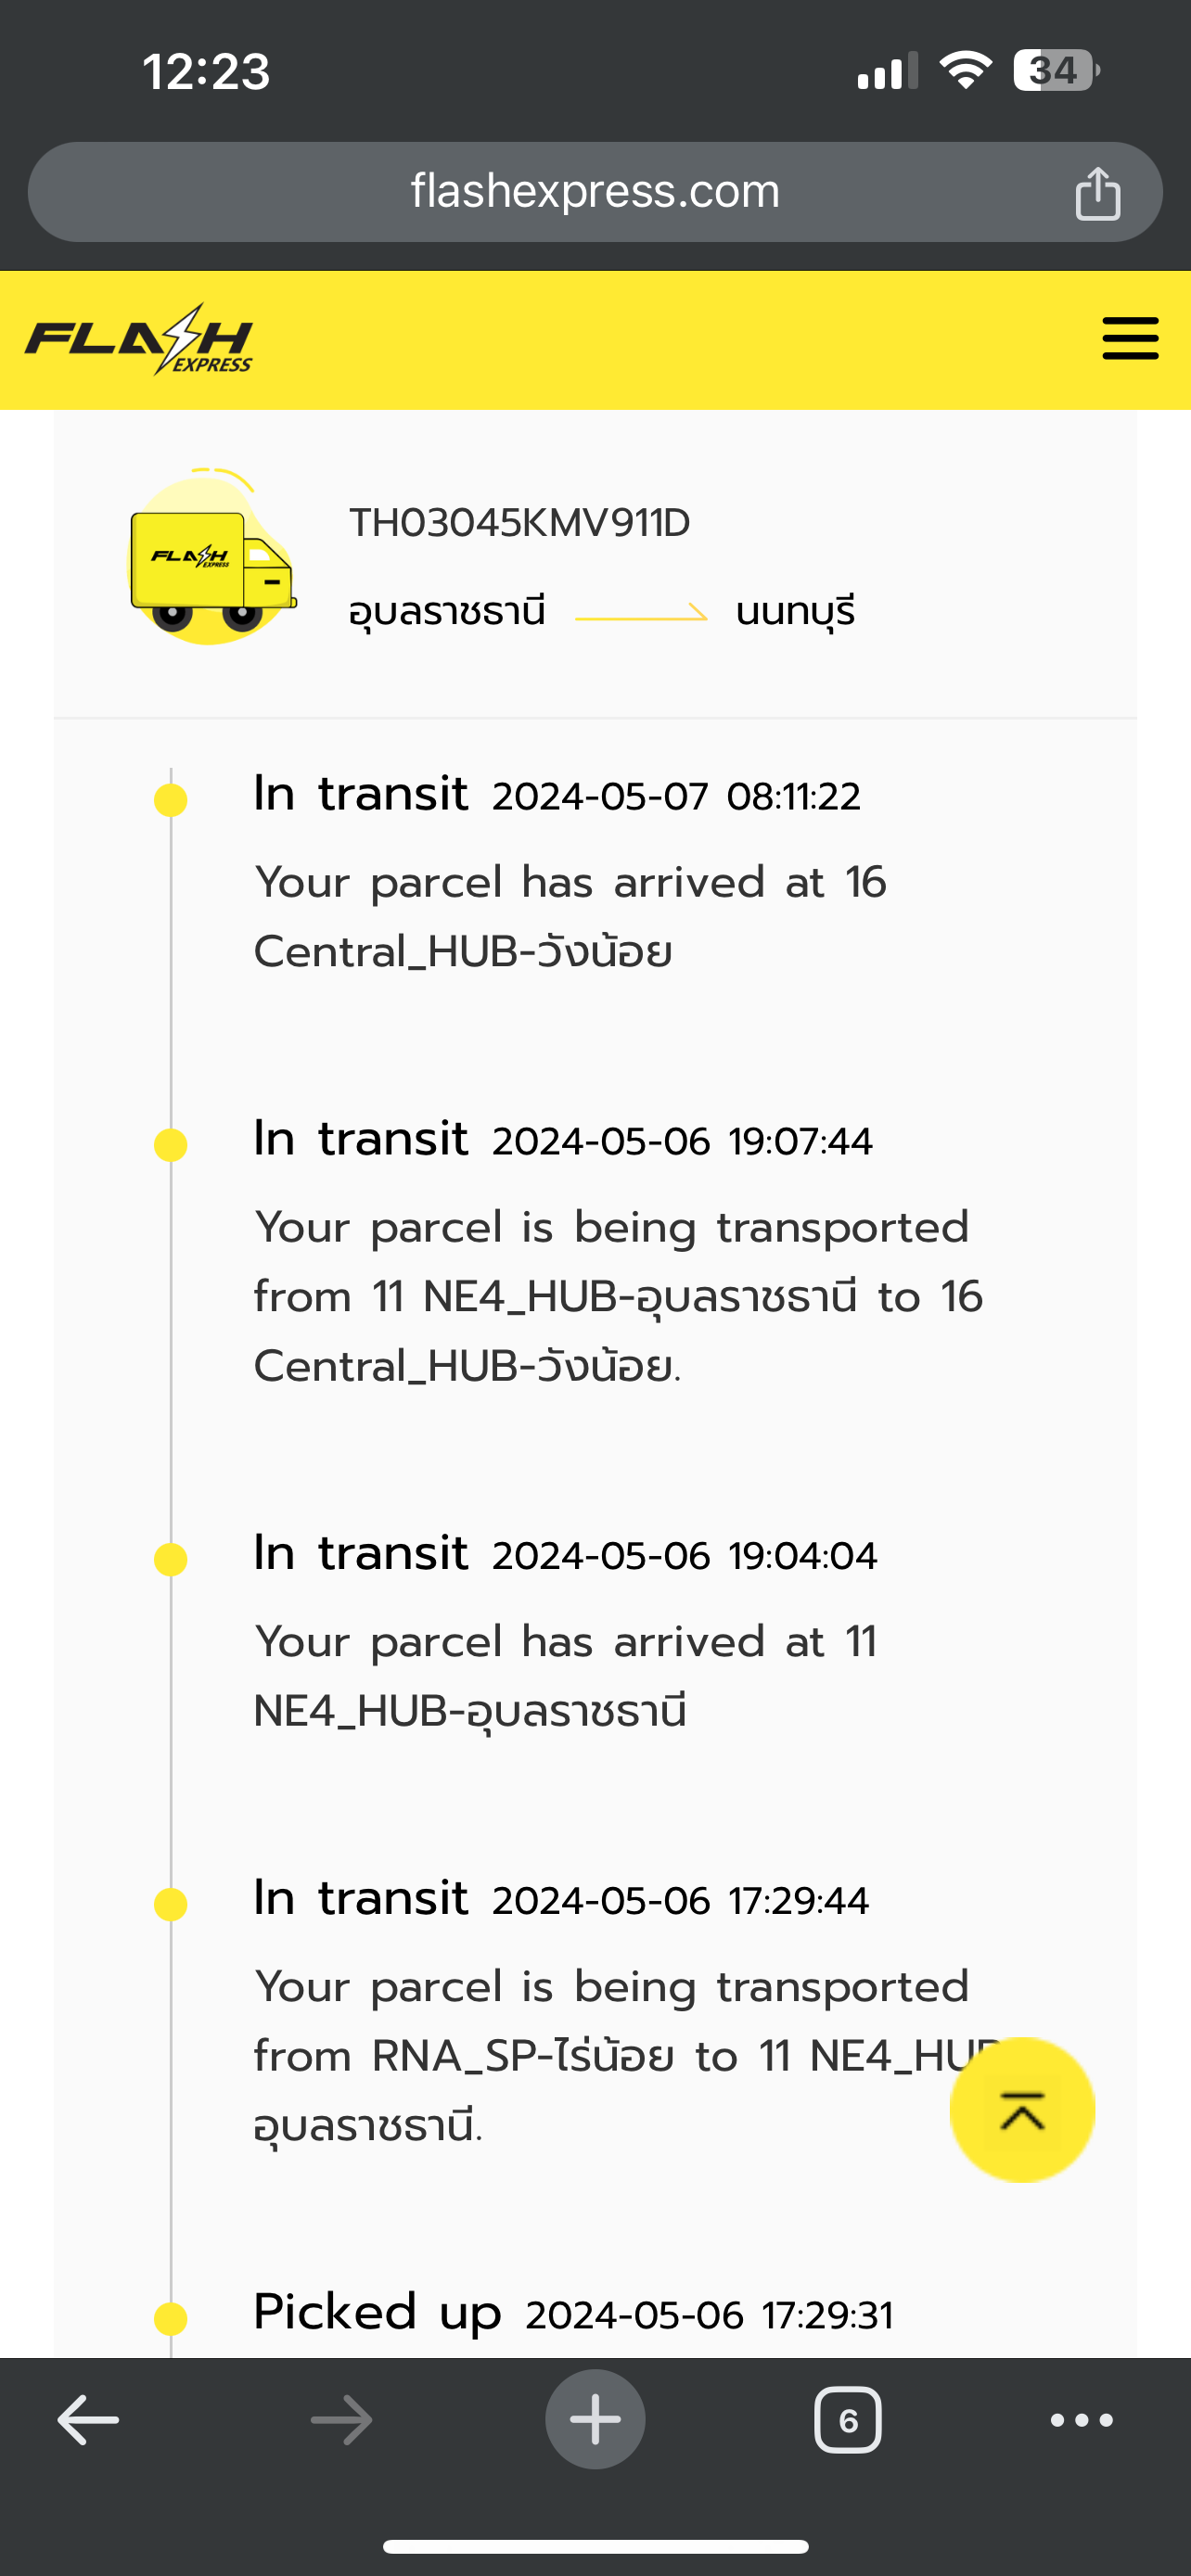Viewport: 1191px width, 2576px height.
Task: Tap the 2024-05-07 08:11:22 timeline dot
Action: [171, 800]
